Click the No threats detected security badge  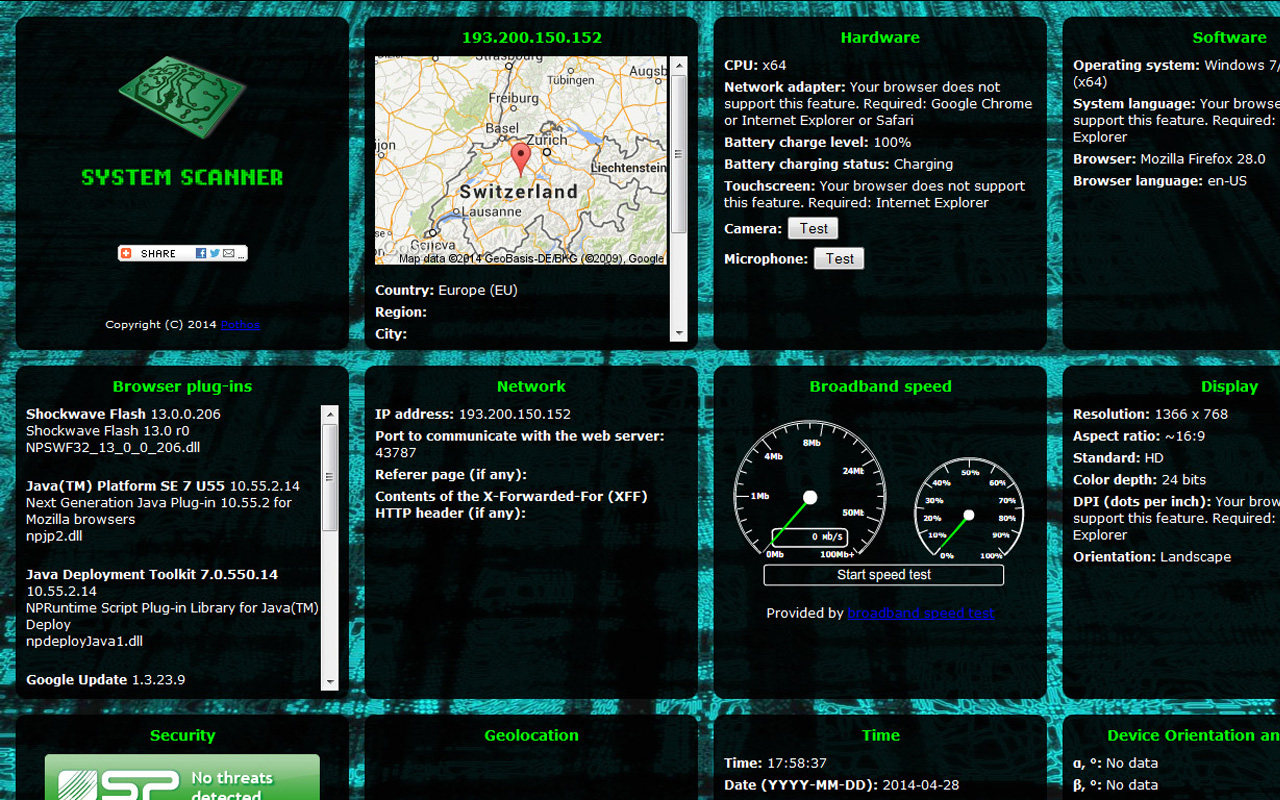[182, 780]
